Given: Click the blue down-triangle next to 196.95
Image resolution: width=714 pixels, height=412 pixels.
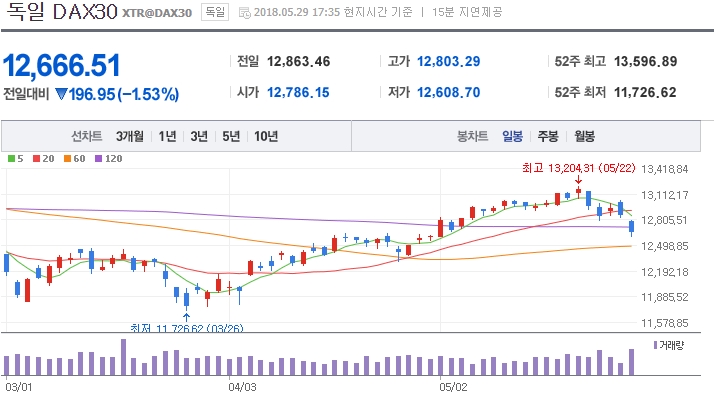Looking at the screenshot, I should pyautogui.click(x=61, y=95).
